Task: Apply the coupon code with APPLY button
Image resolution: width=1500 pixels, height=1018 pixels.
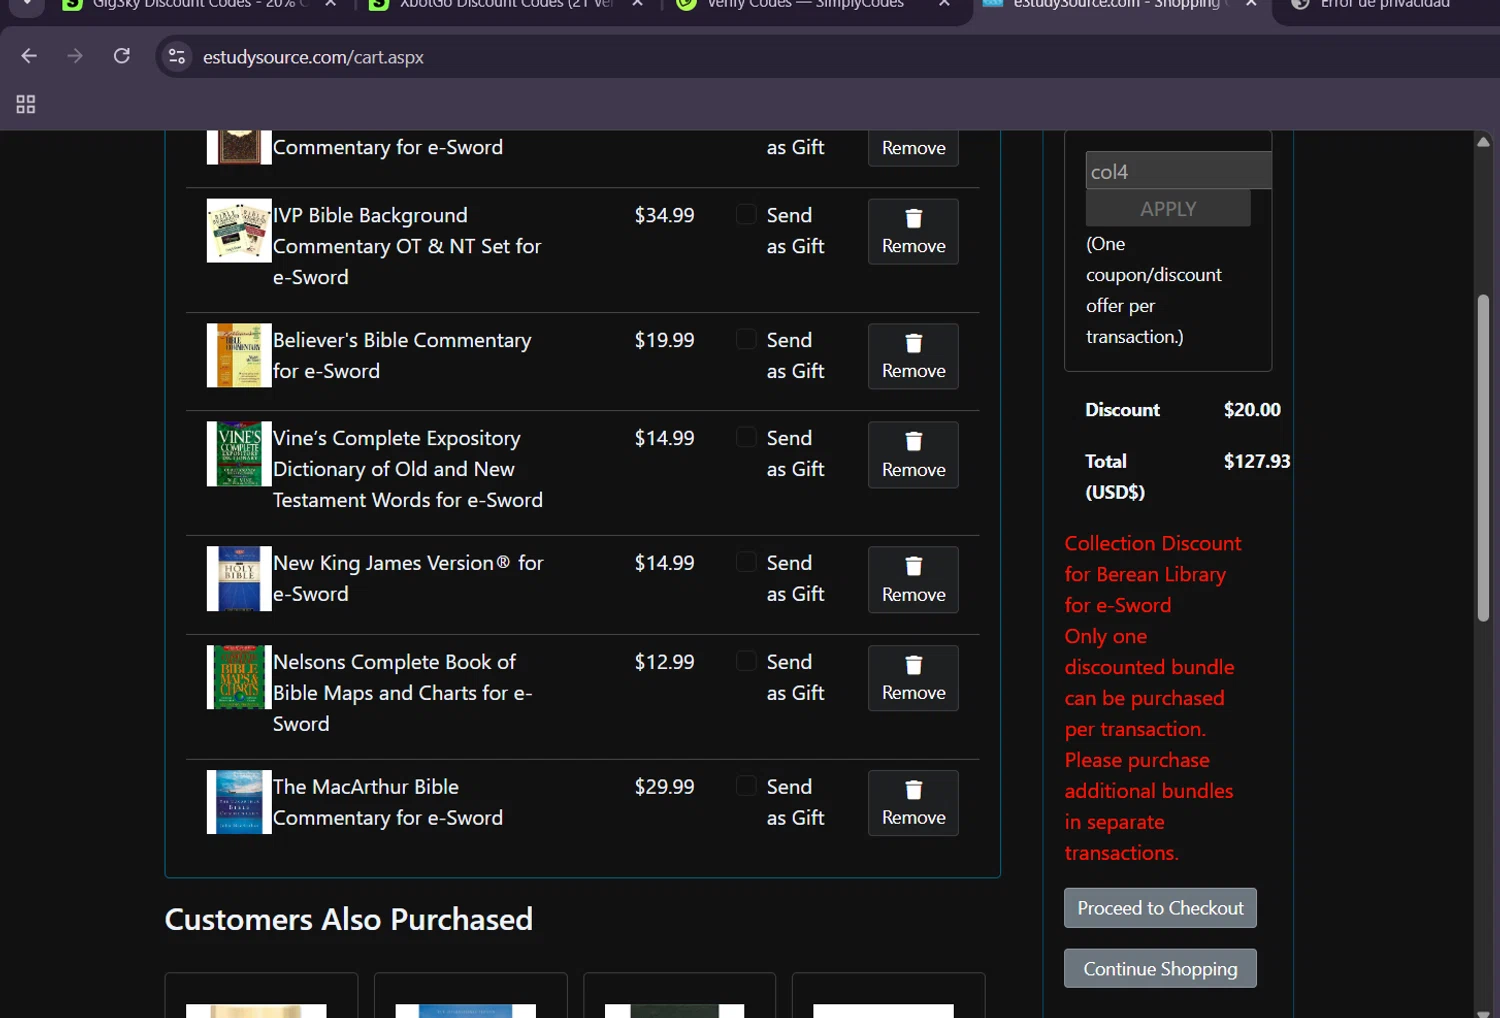Action: [1168, 208]
